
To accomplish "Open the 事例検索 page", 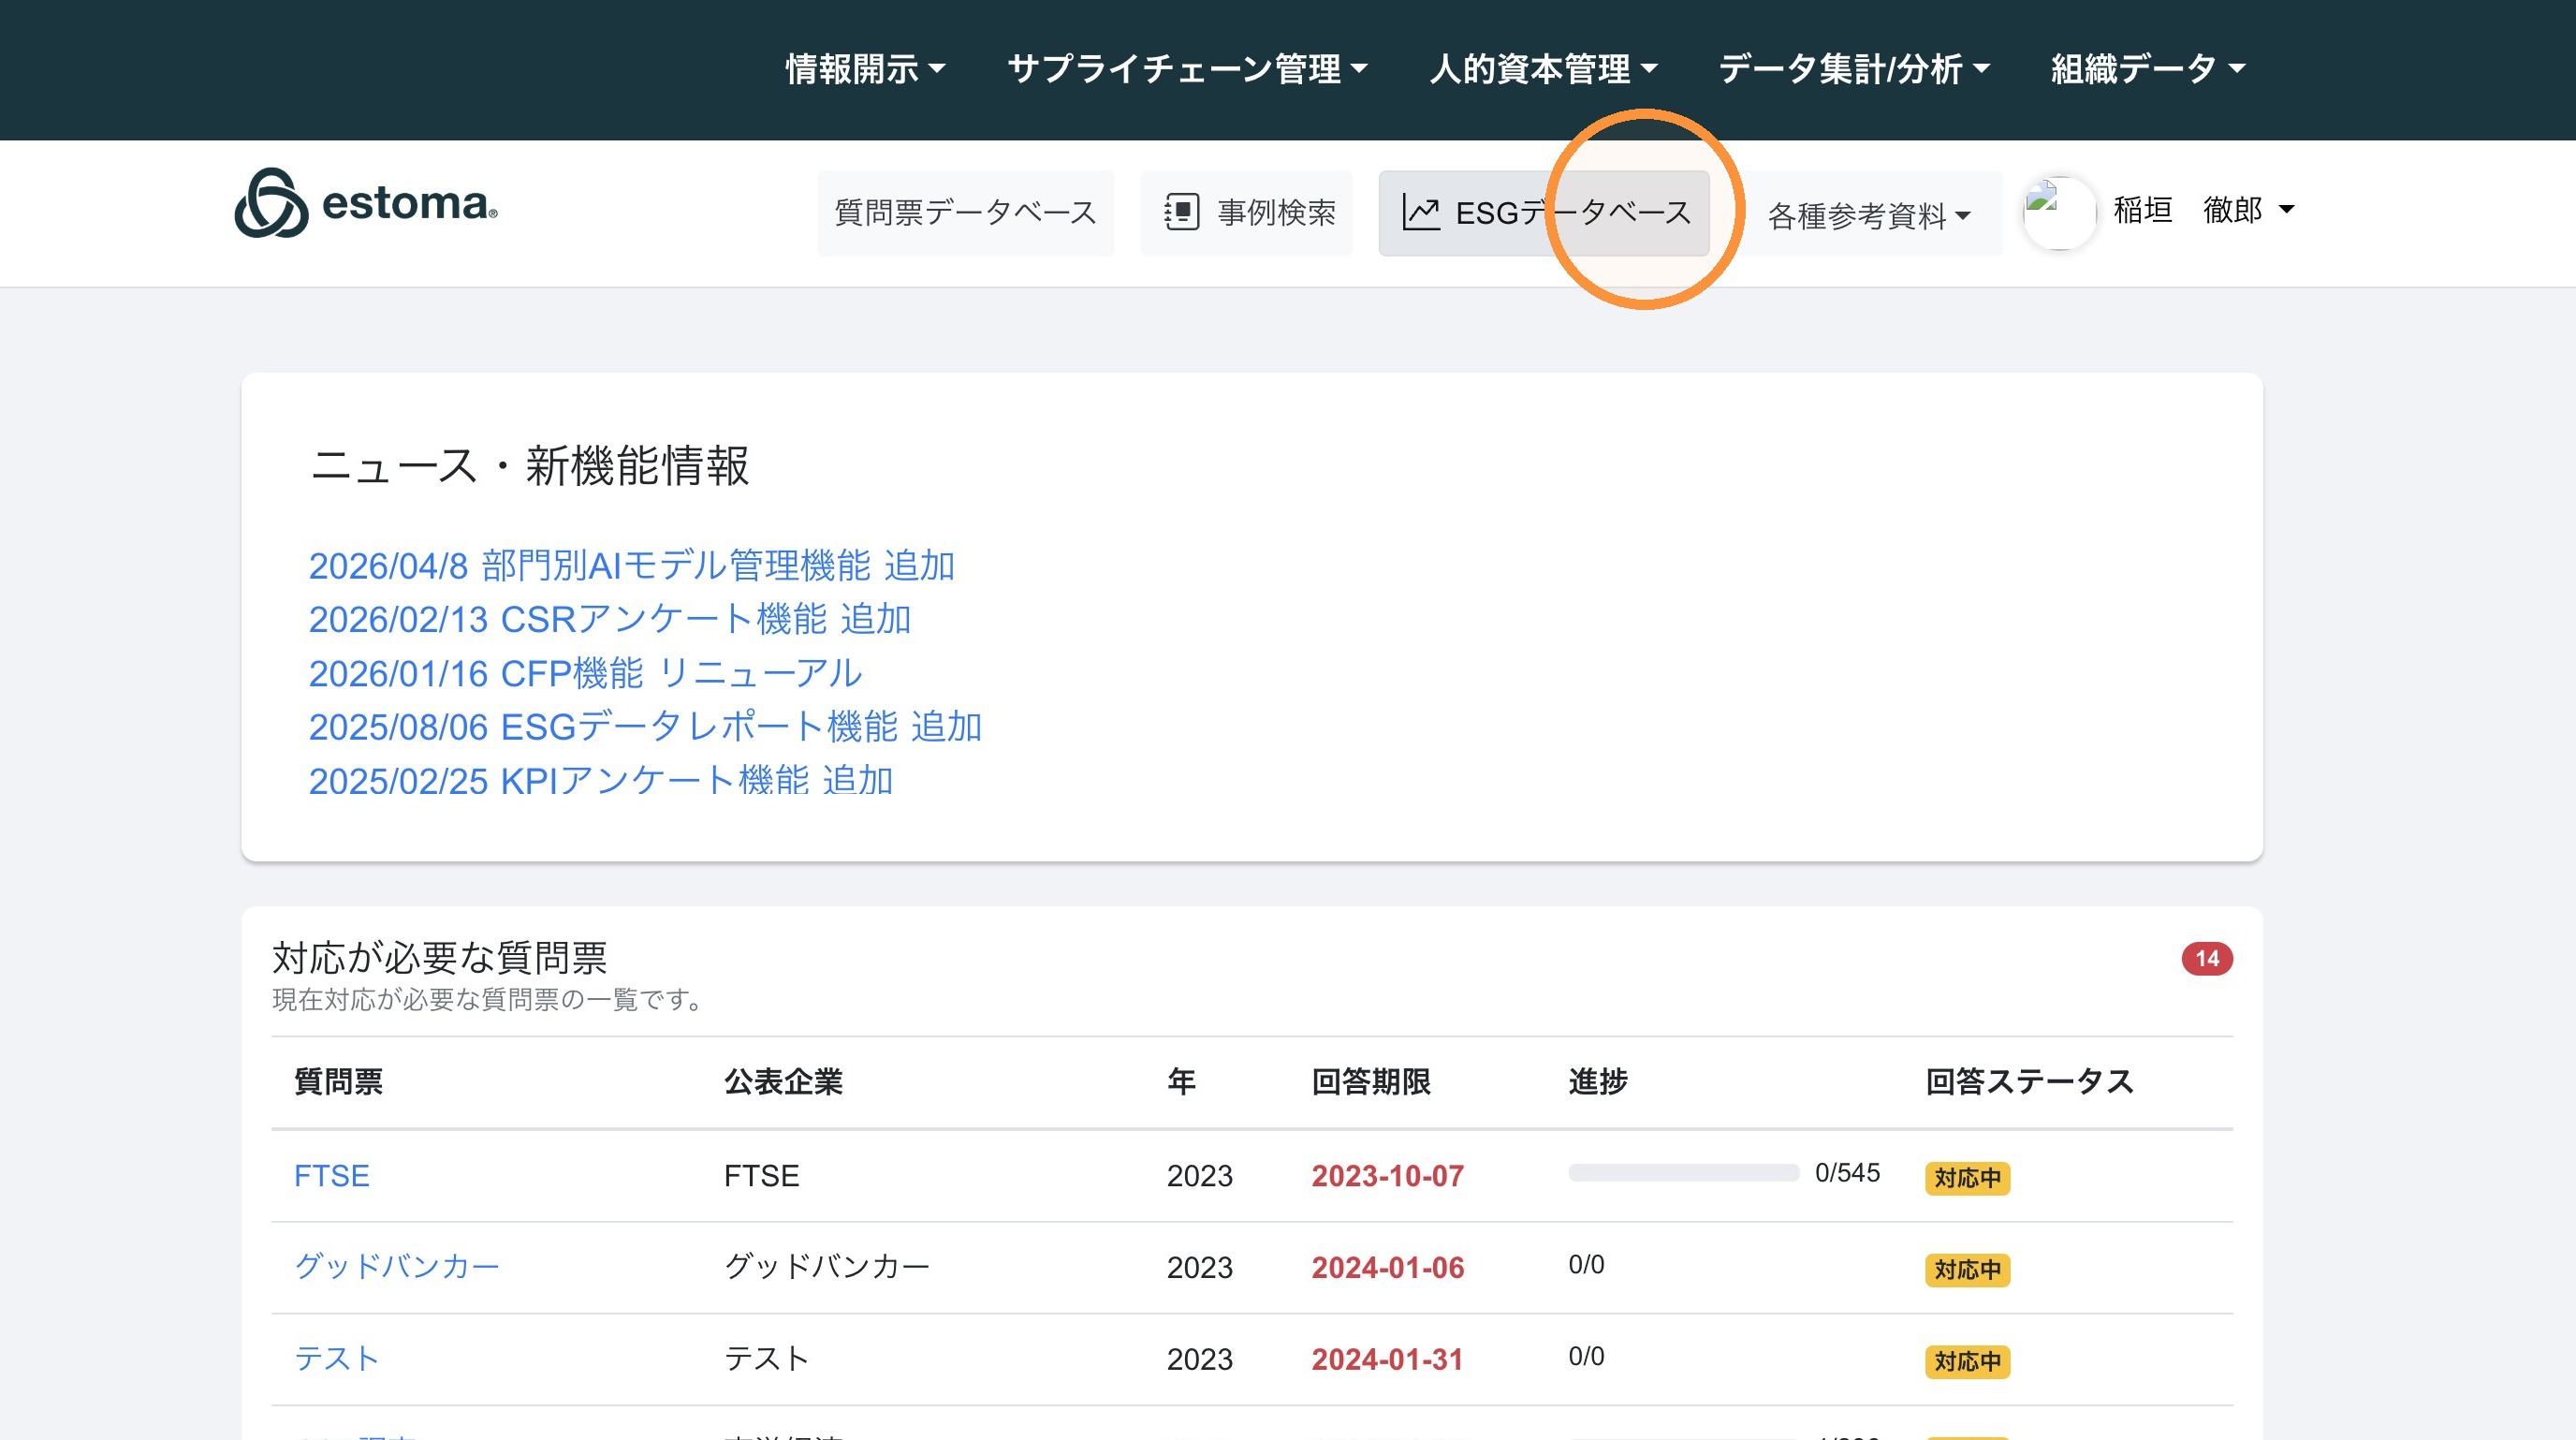I will point(1246,213).
